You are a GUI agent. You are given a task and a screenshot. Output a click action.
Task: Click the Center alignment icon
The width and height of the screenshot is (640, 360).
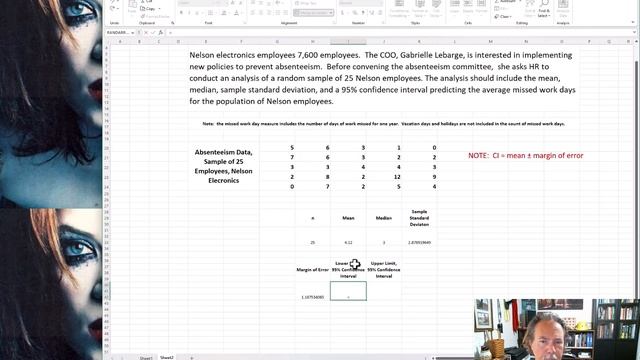point(261,13)
